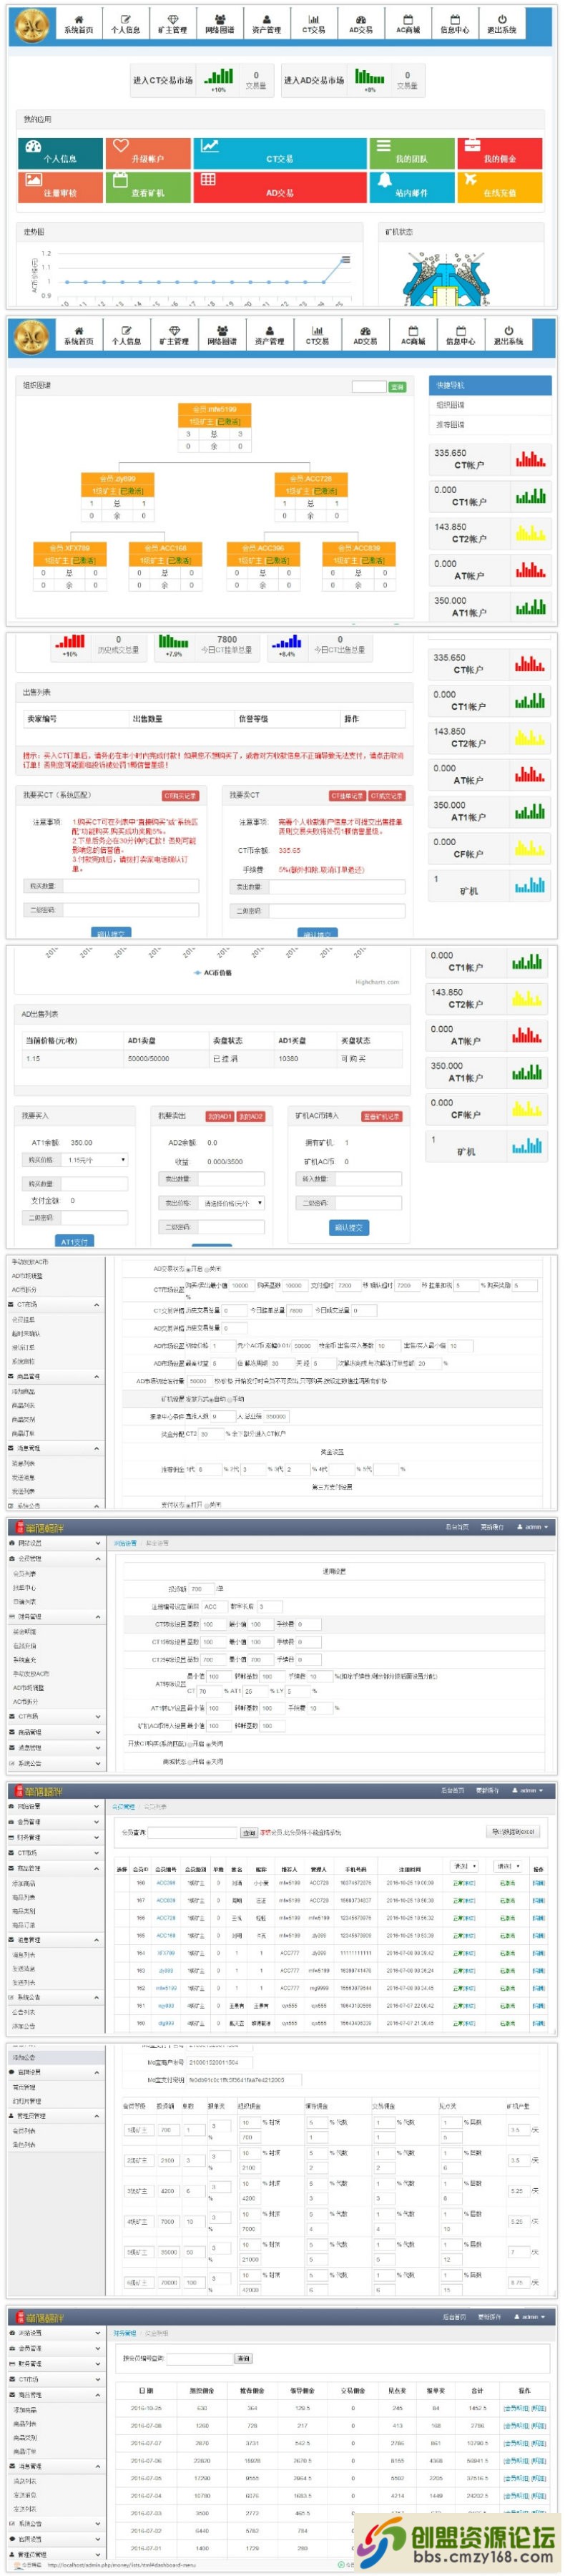Open 级别 filter dropdown in member table header
The image size is (565, 2576).
click(507, 1866)
